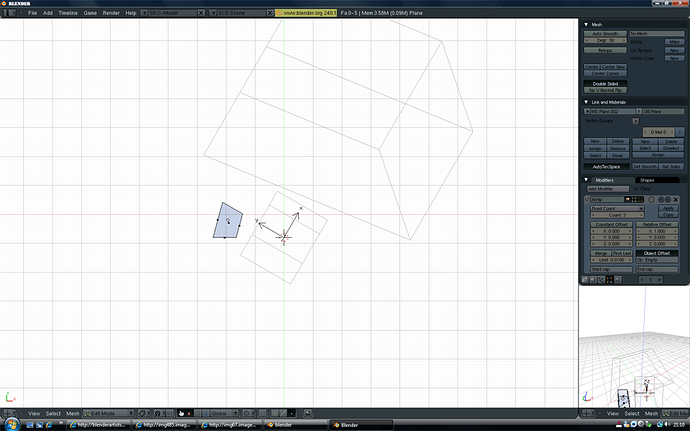Open the Fixed Count length type dropdown
The width and height of the screenshot is (690, 431).
[x=617, y=209]
